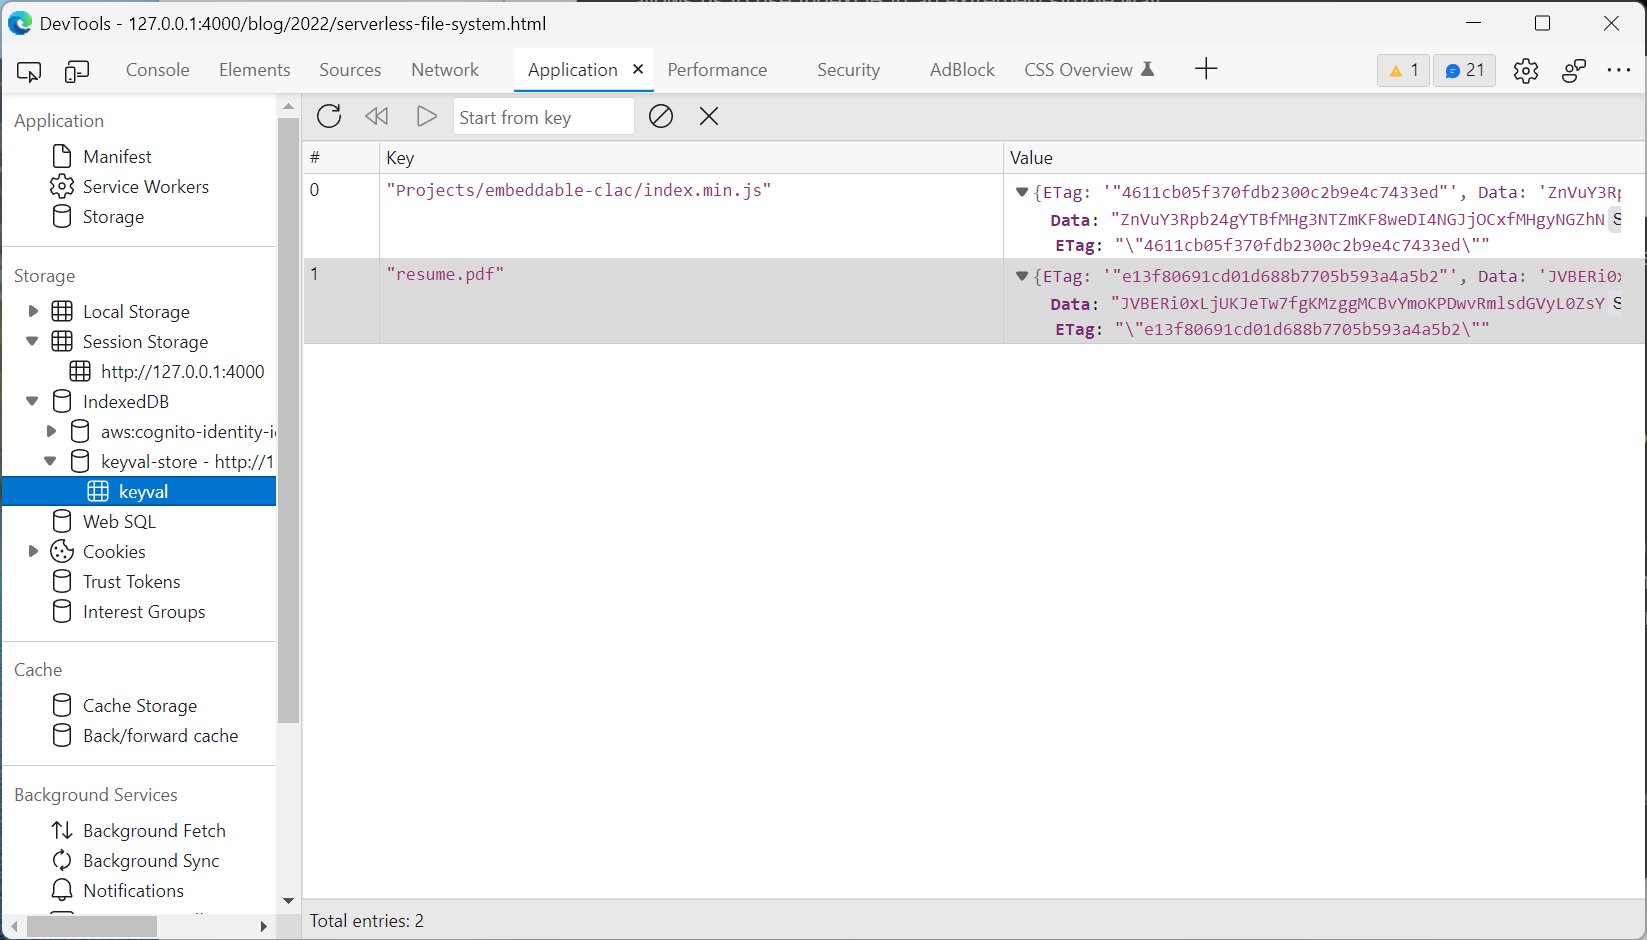Clear the object store

661,116
